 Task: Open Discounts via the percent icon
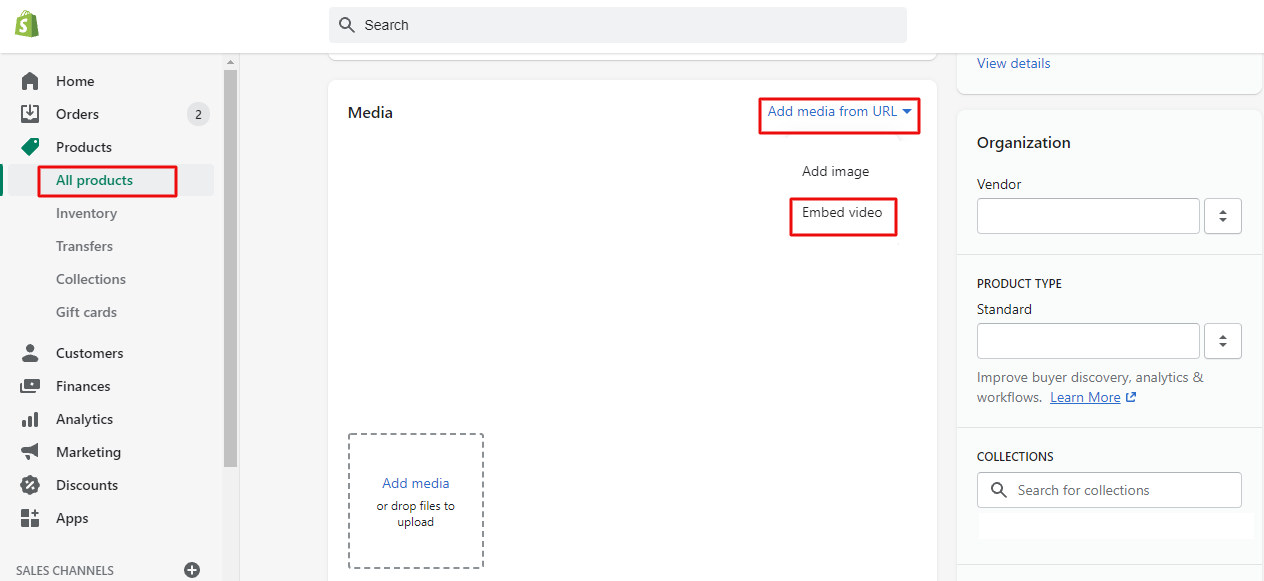(x=30, y=484)
